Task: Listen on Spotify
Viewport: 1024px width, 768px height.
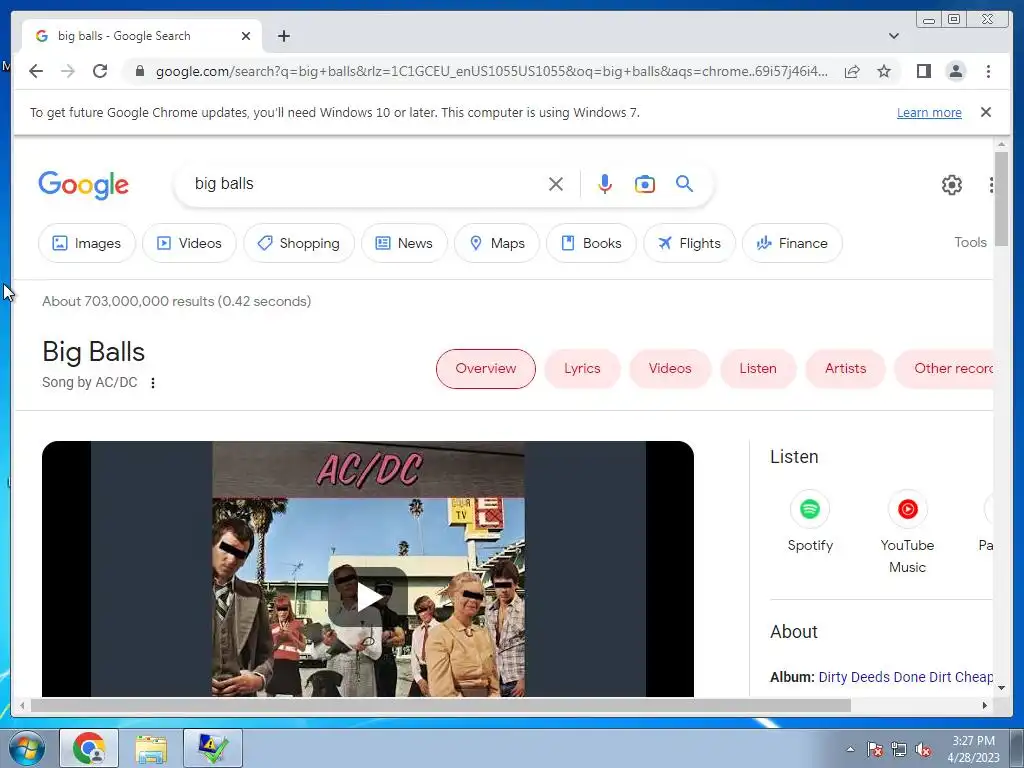Action: click(810, 522)
